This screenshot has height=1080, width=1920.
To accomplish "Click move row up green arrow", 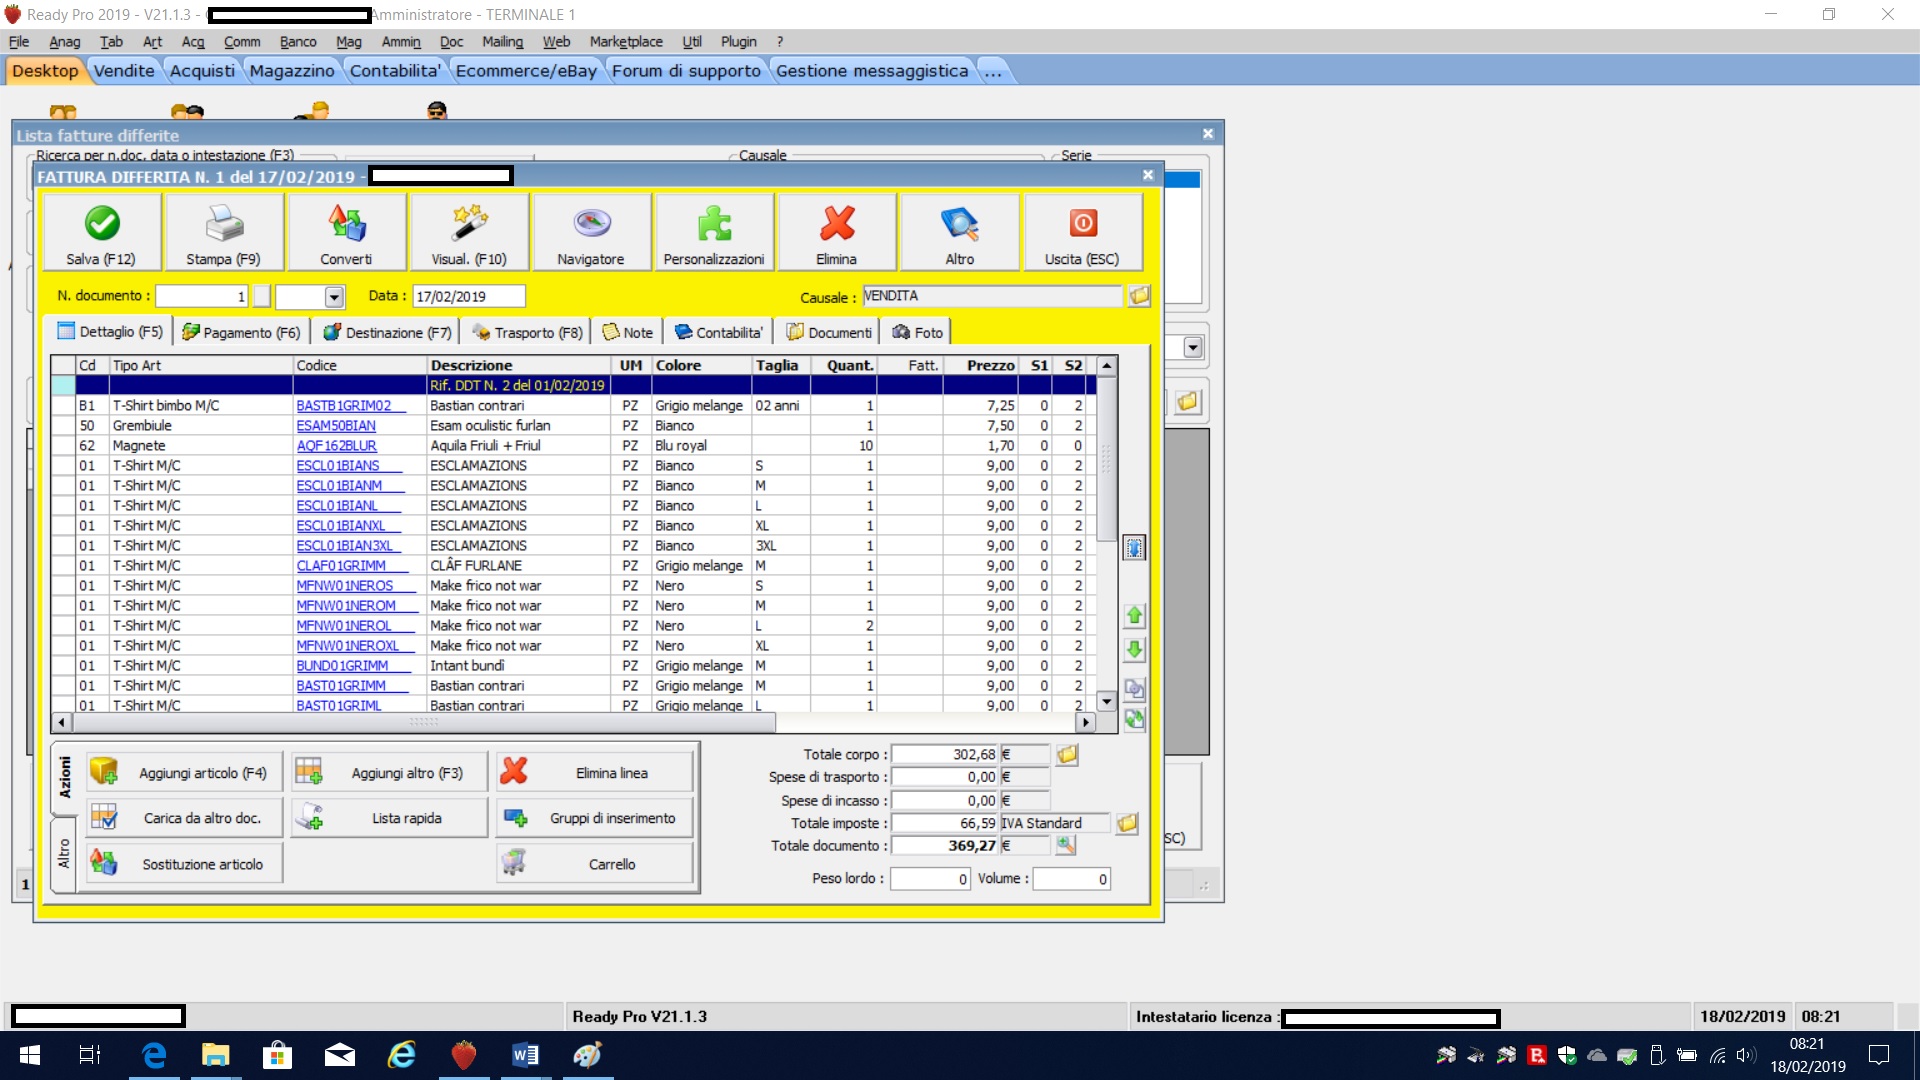I will click(x=1134, y=616).
